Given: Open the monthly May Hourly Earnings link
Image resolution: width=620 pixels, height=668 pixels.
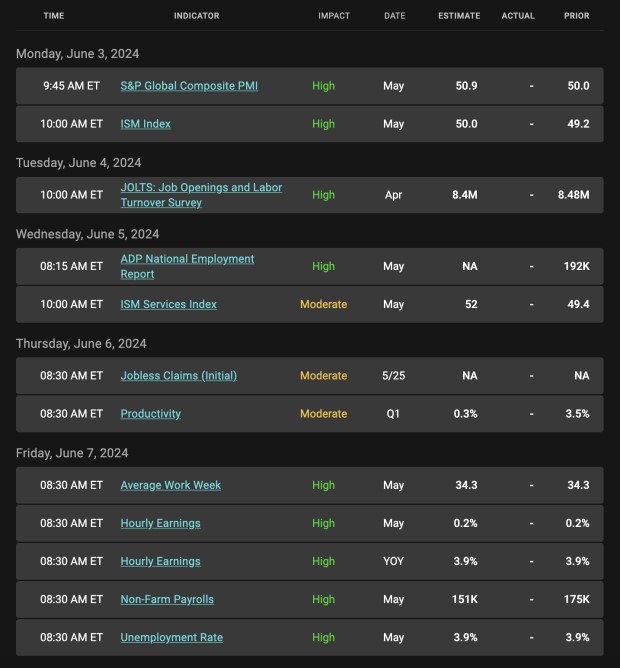Looking at the screenshot, I should pyautogui.click(x=160, y=523).
